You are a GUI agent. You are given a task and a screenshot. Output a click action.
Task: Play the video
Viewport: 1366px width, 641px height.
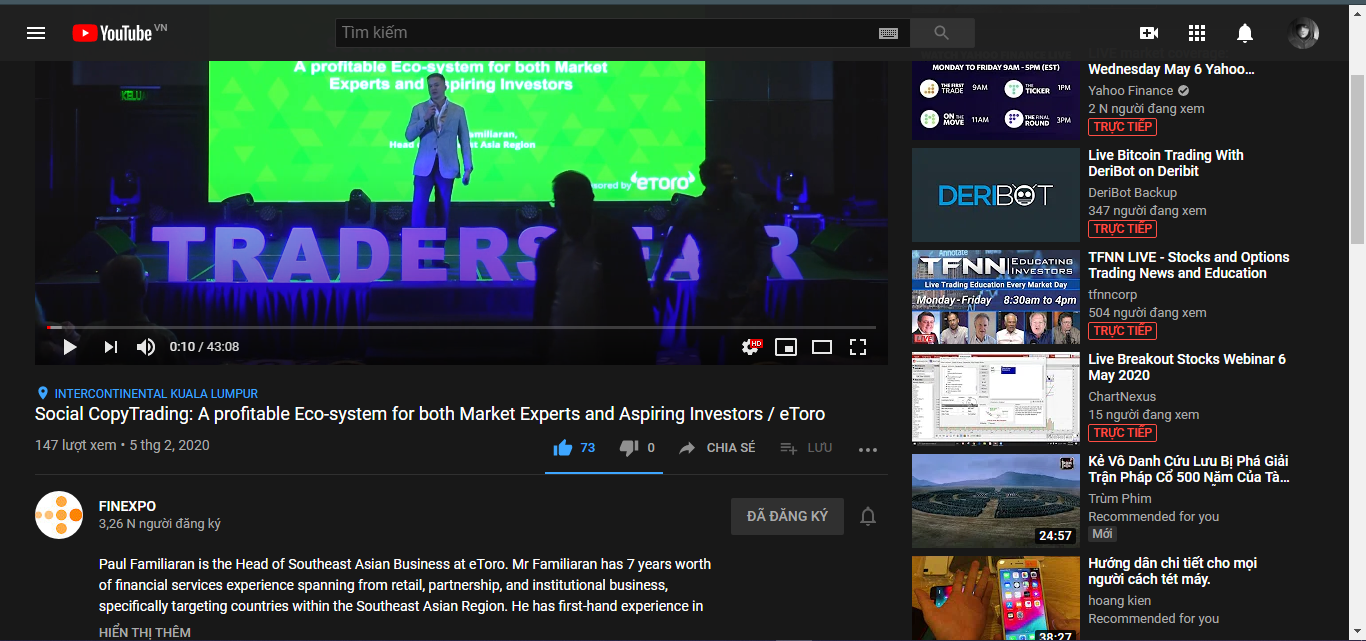pyautogui.click(x=70, y=347)
